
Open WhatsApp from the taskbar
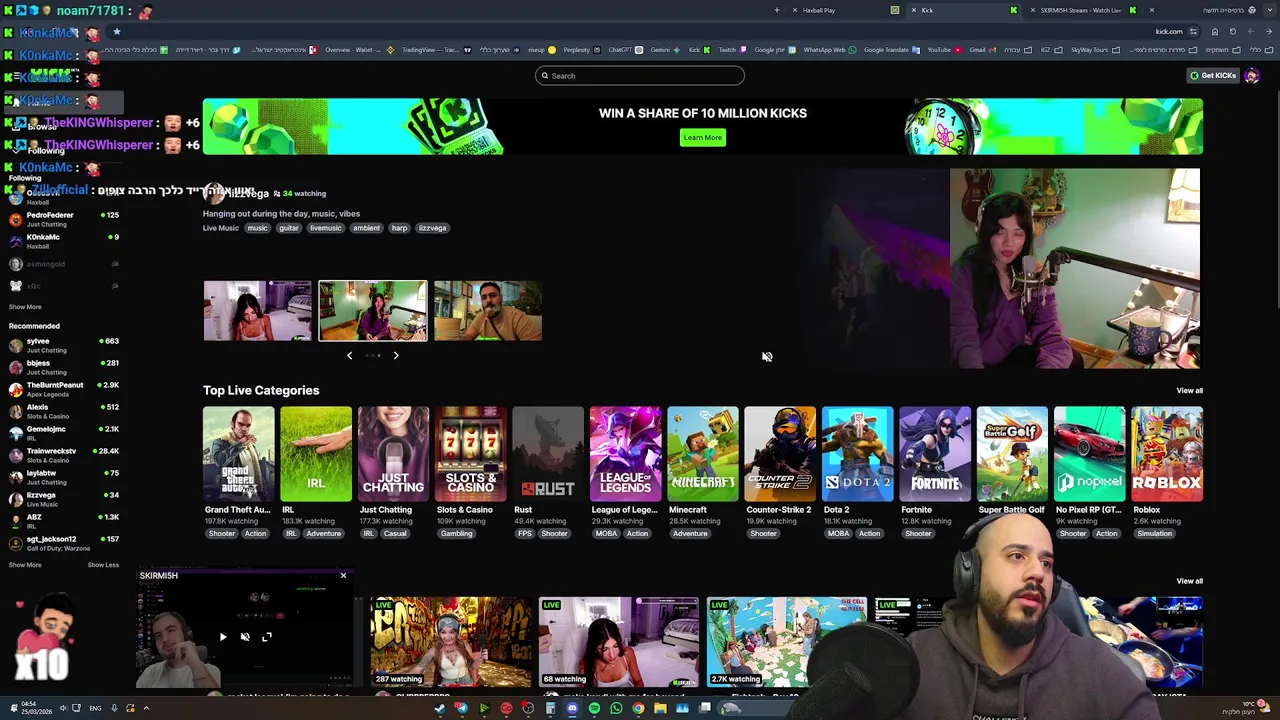click(x=616, y=709)
